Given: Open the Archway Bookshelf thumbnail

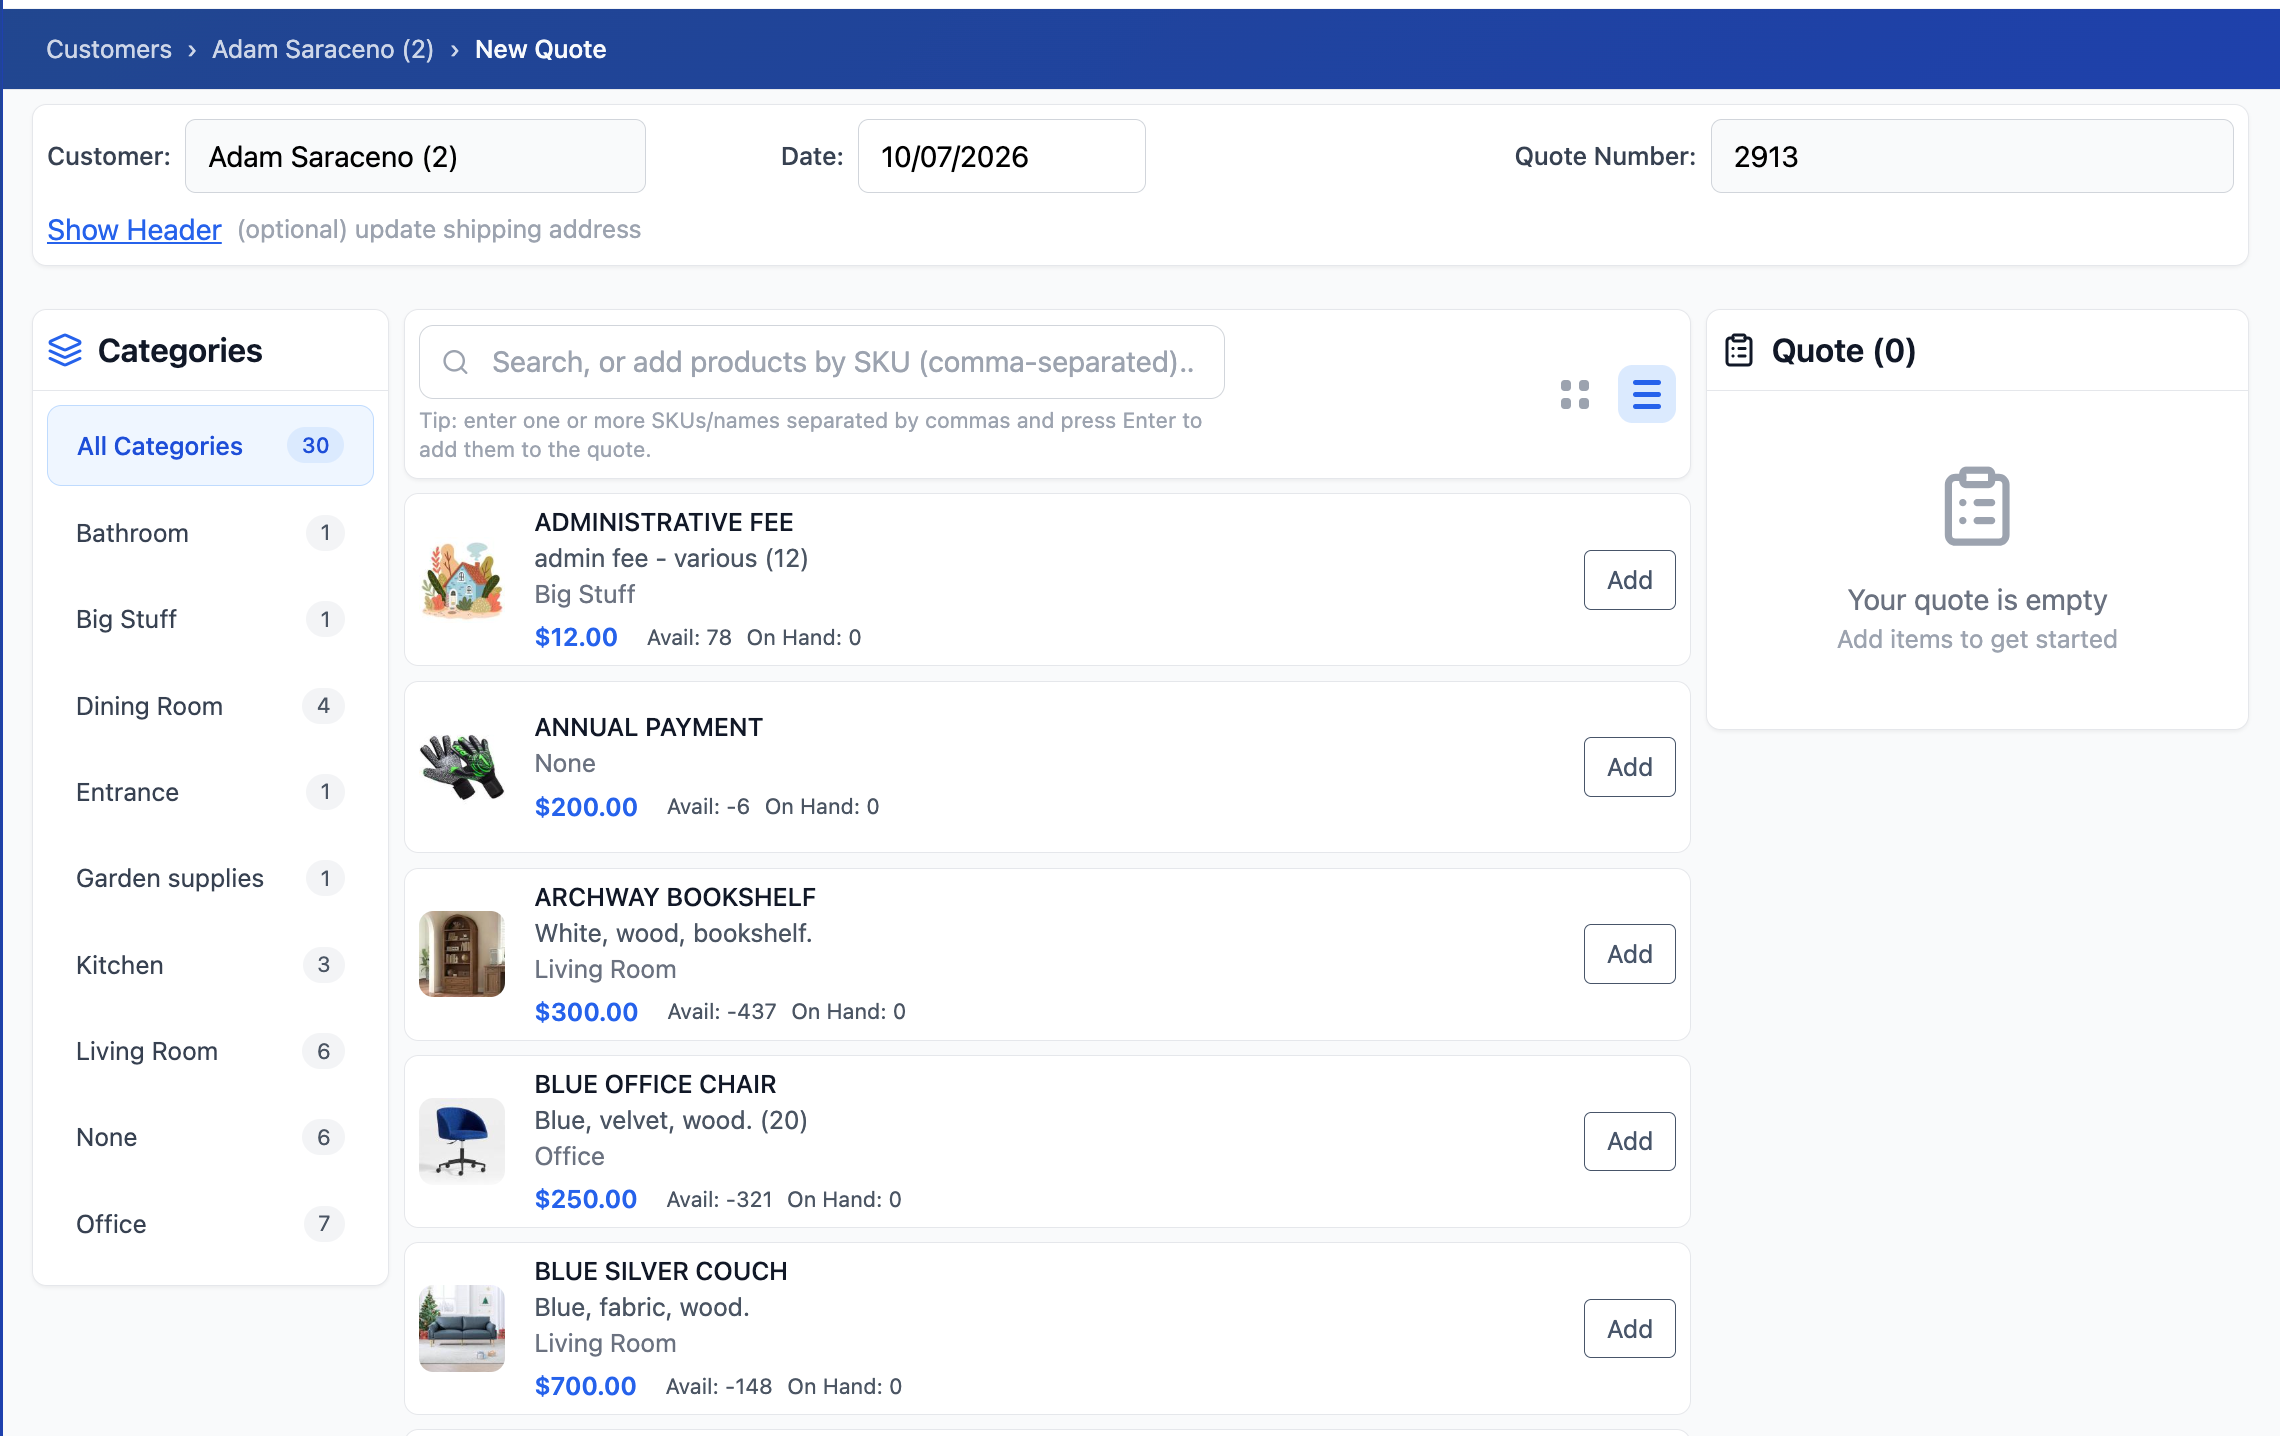Looking at the screenshot, I should point(462,954).
